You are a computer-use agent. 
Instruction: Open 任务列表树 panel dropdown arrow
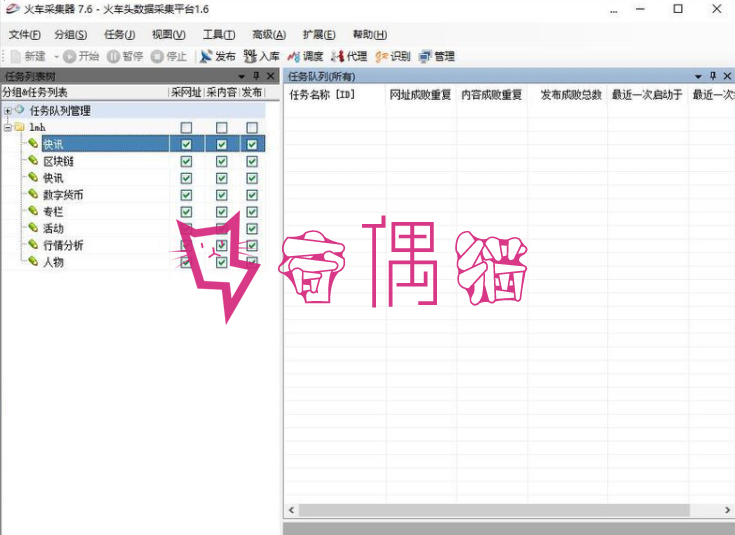pyautogui.click(x=241, y=76)
